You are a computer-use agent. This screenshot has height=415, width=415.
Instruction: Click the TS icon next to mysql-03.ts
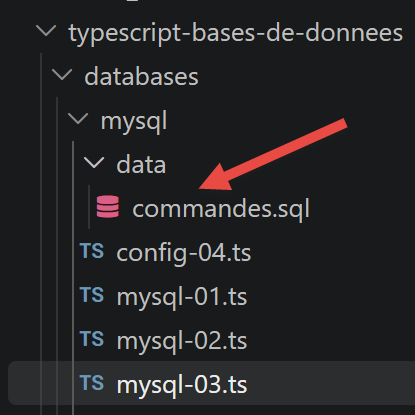coord(92,383)
